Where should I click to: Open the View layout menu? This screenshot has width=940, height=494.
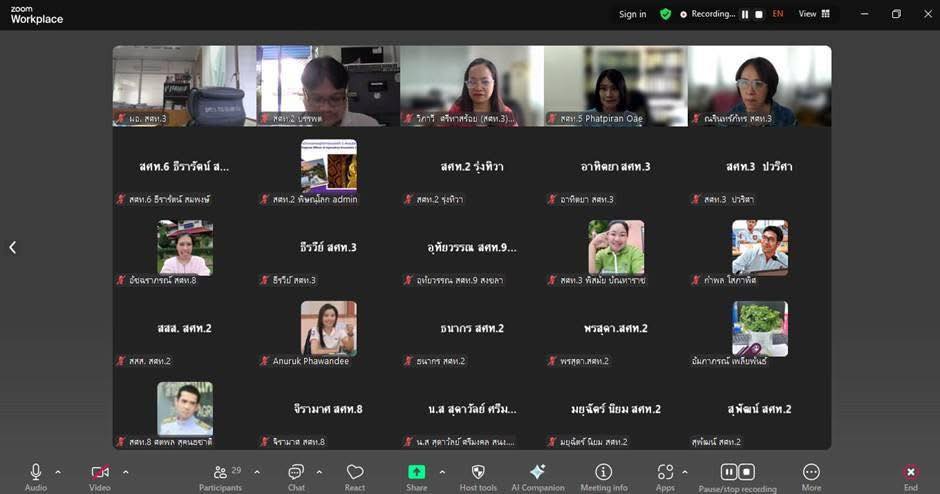tap(814, 14)
